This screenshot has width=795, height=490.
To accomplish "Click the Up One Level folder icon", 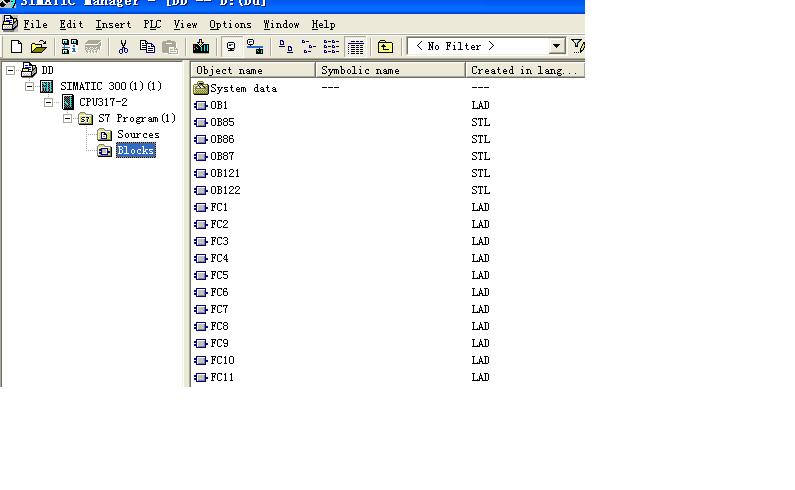I will (385, 47).
